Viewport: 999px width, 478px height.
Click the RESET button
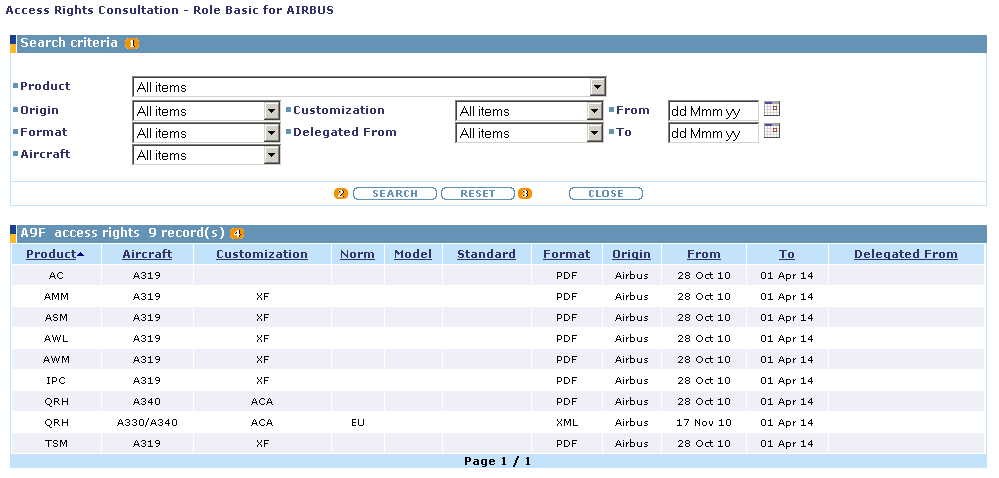coord(478,194)
